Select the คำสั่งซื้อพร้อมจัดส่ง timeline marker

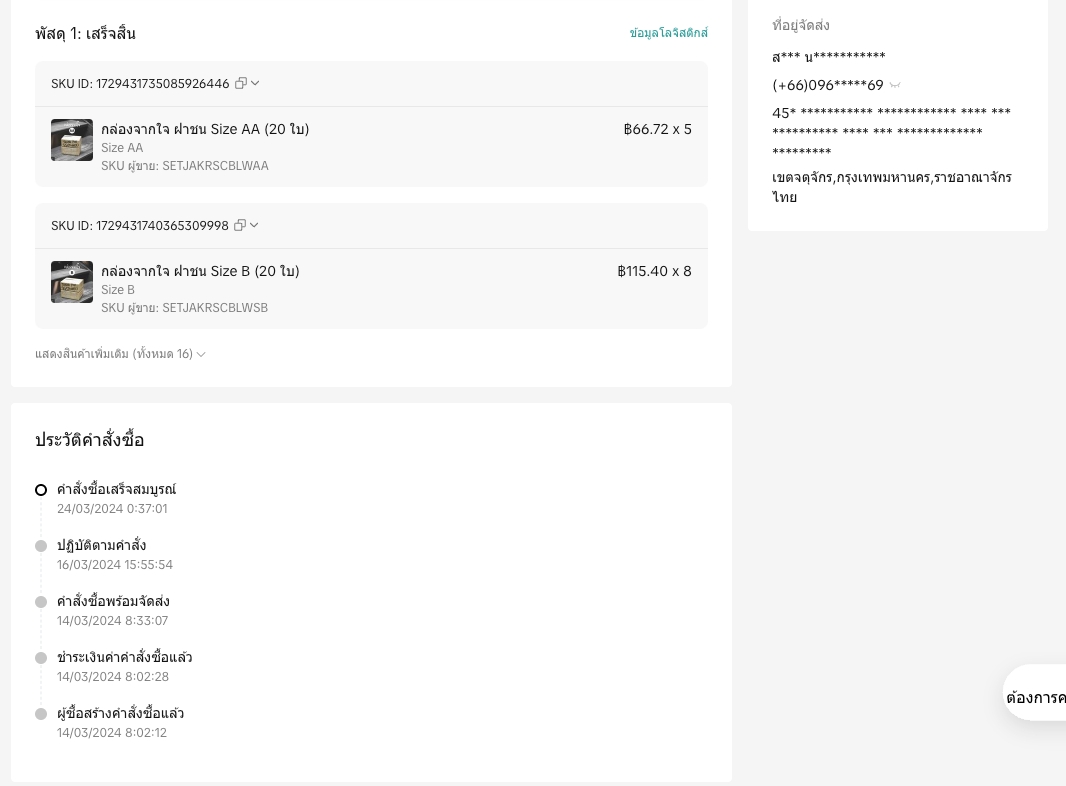tap(41, 602)
